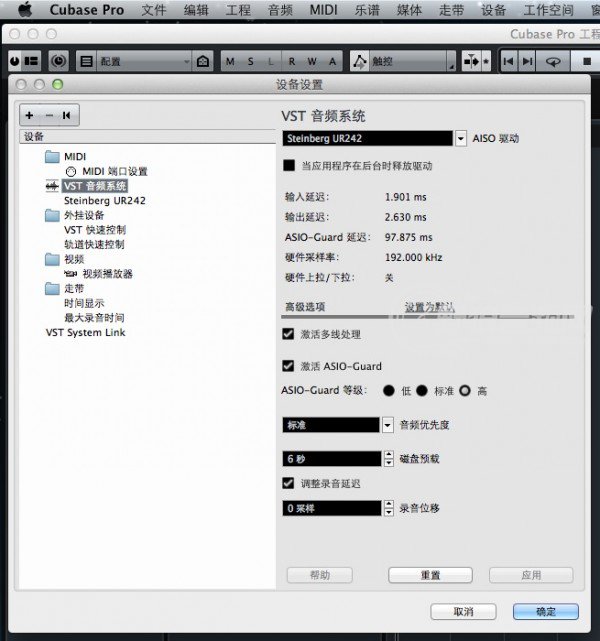Toggle the S solo-all button
This screenshot has height=641, width=600.
251,61
